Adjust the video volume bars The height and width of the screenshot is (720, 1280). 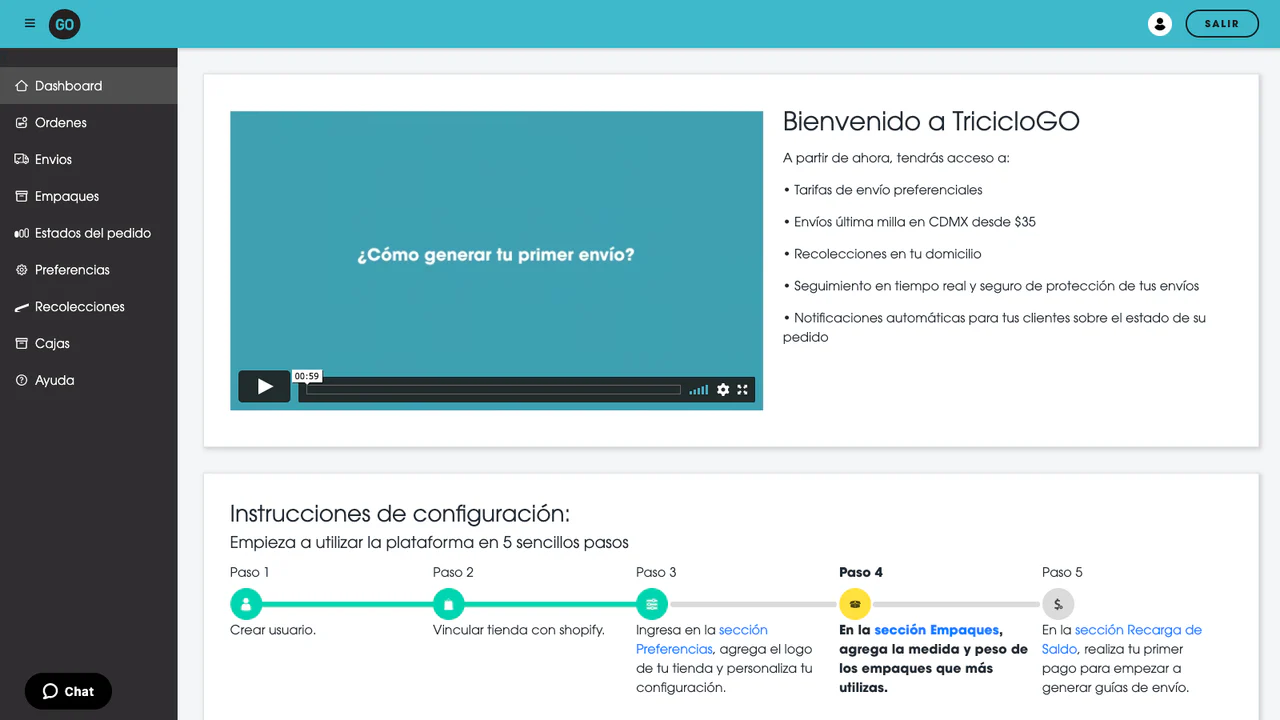[699, 390]
